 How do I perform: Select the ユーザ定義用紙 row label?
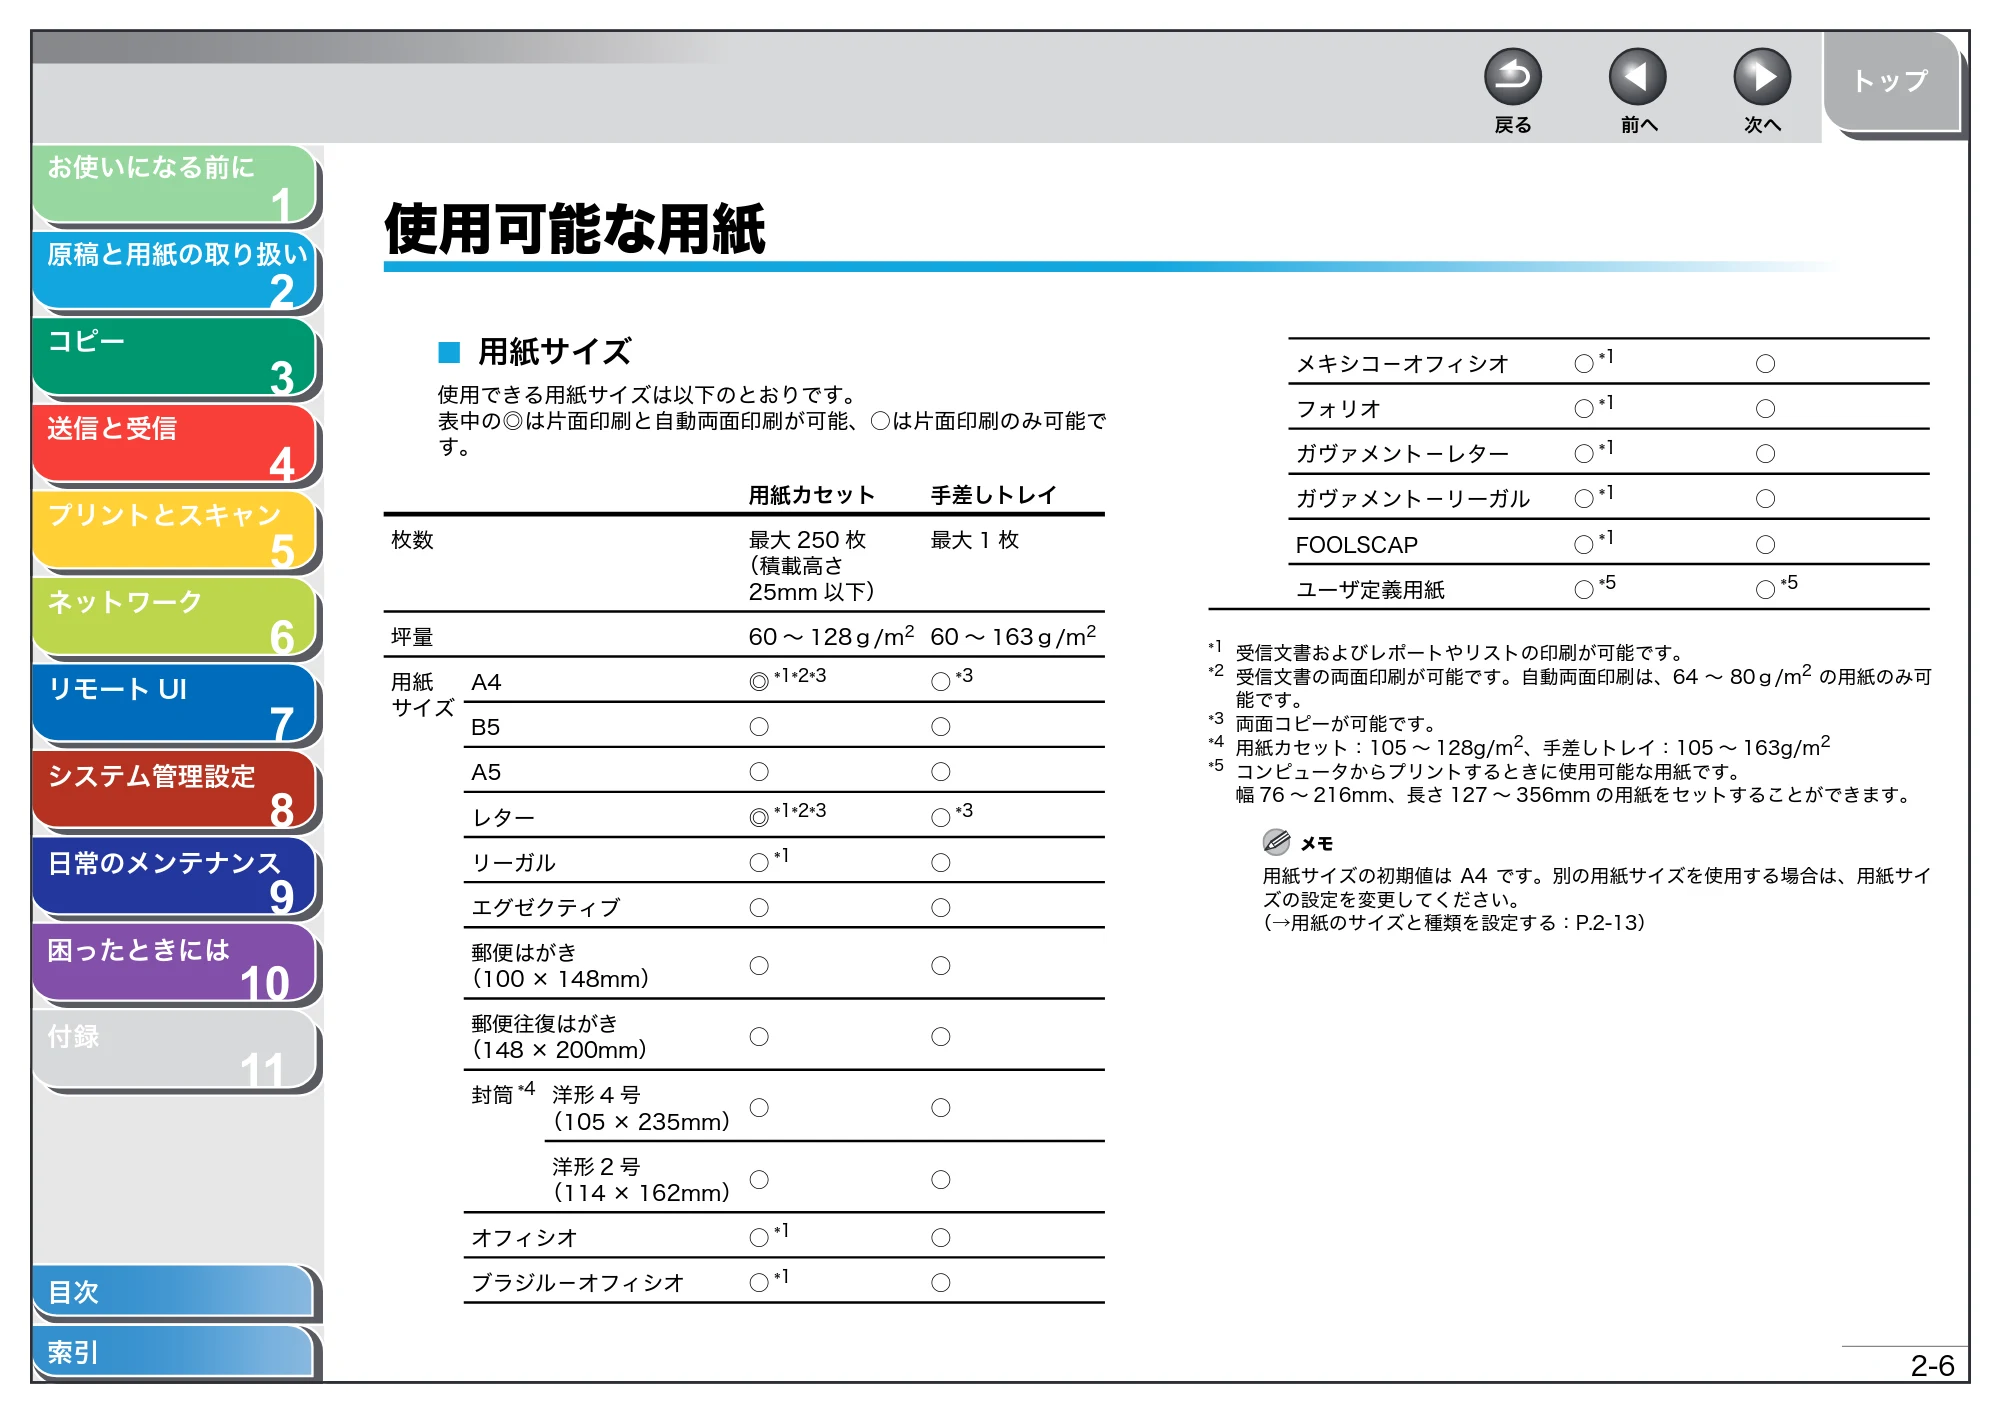pyautogui.click(x=1370, y=590)
